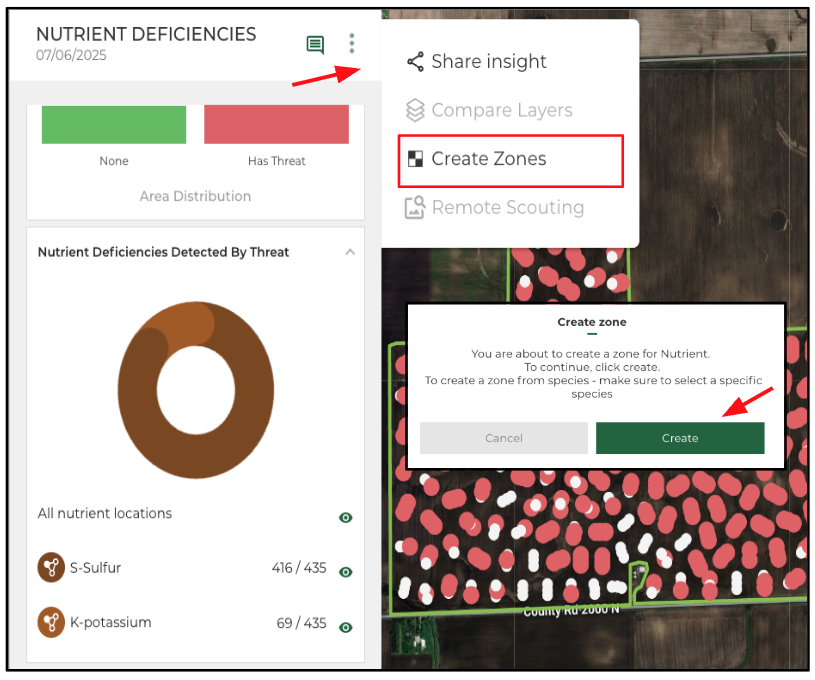
Task: Click the 'K-potassium' row label
Action: click(111, 622)
